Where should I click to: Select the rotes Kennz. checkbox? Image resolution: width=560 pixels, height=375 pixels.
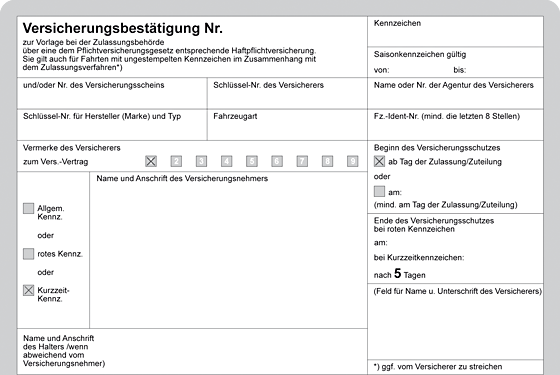coord(29,254)
